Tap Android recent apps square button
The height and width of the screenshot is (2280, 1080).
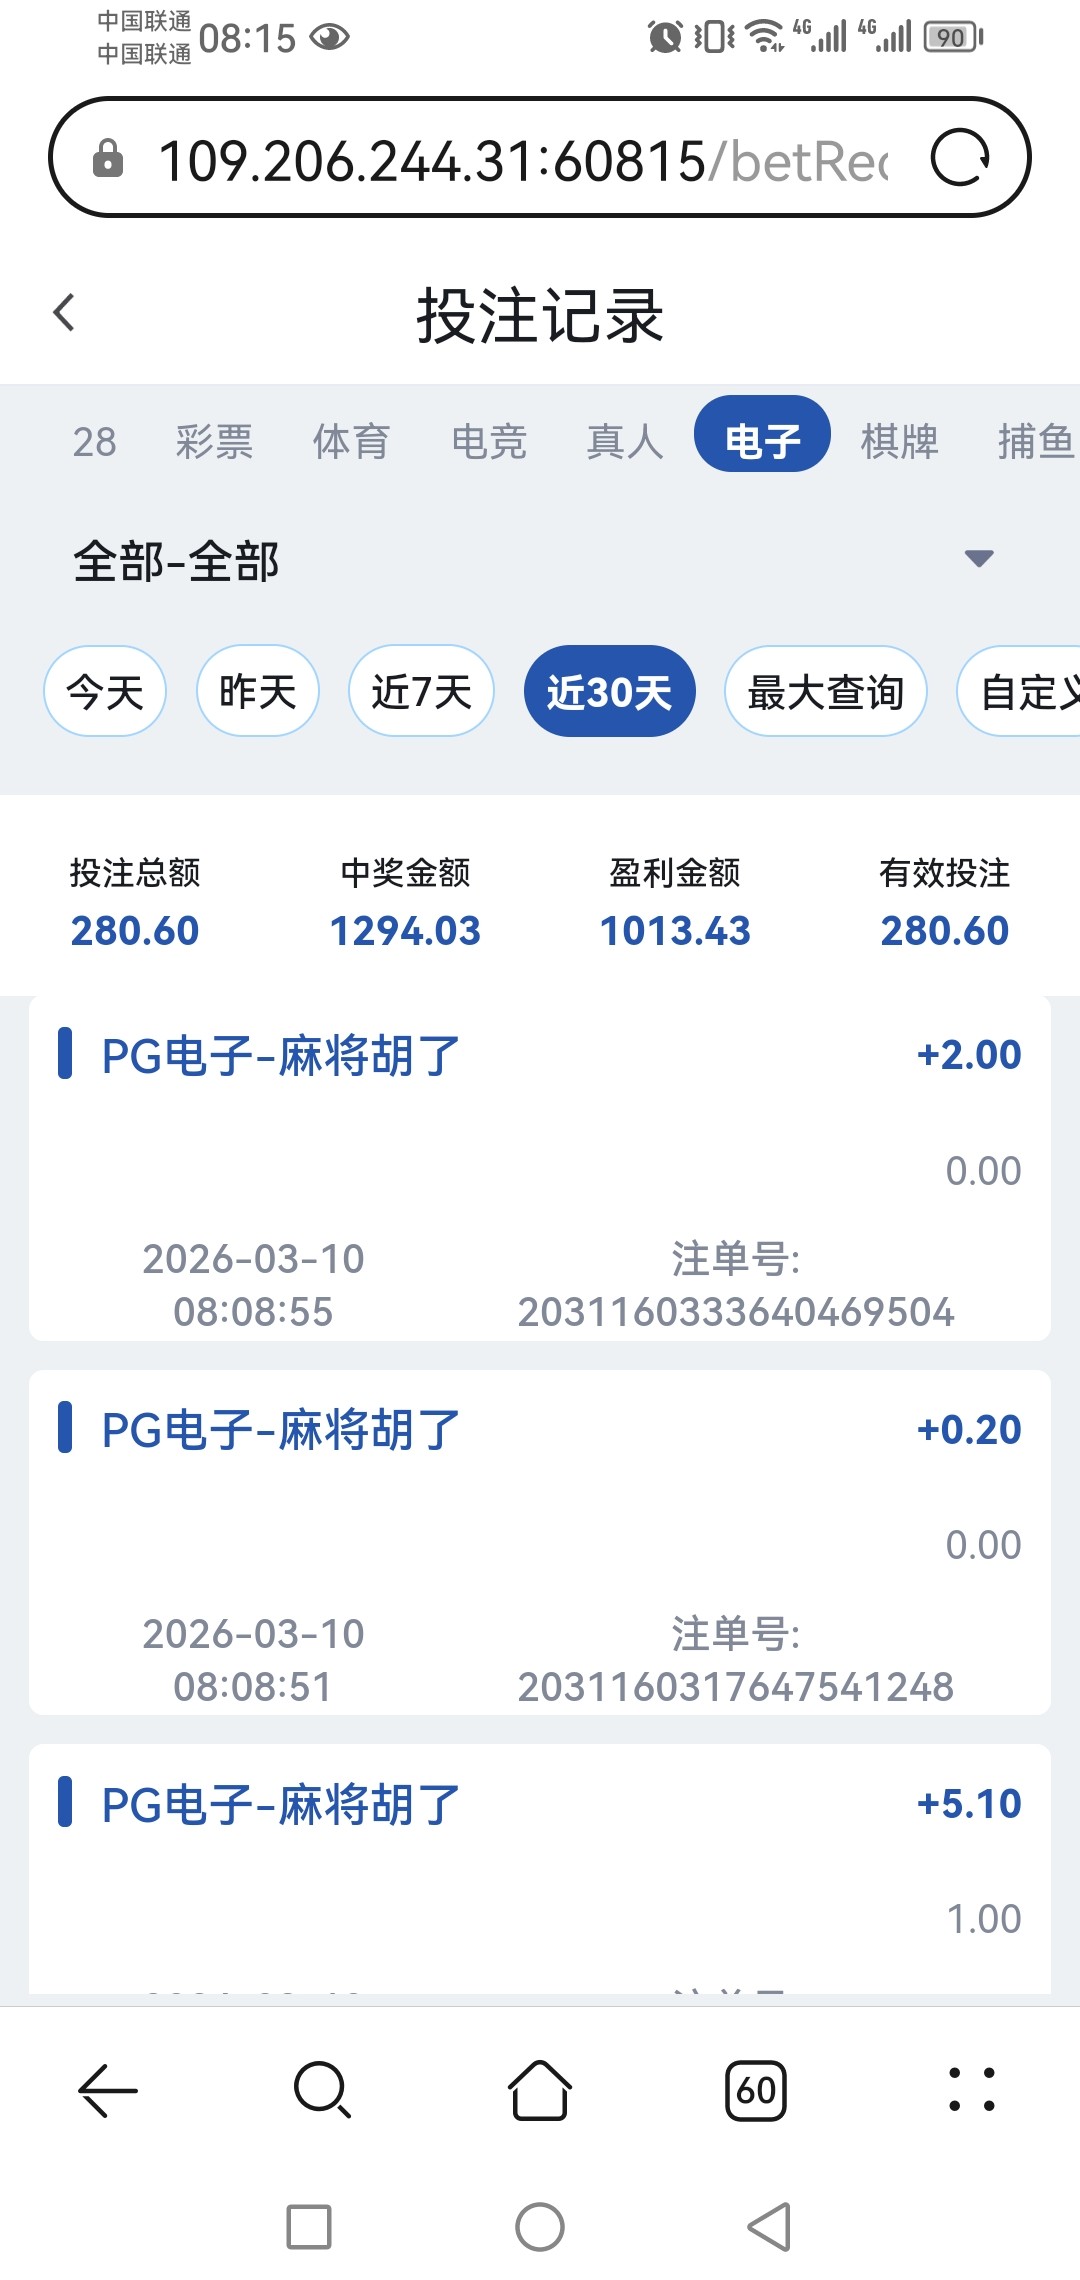point(309,2227)
